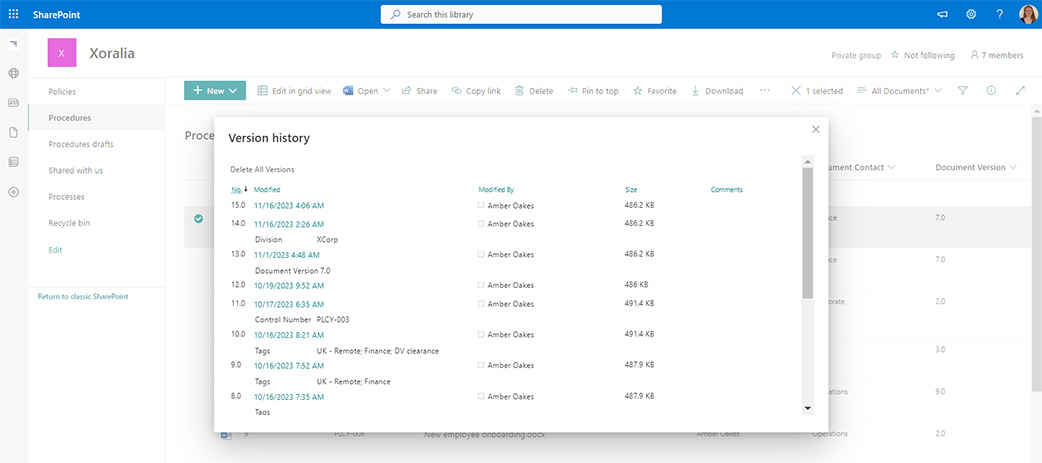1042x463 pixels.
Task: Open the filter pane funnel icon
Action: [962, 91]
